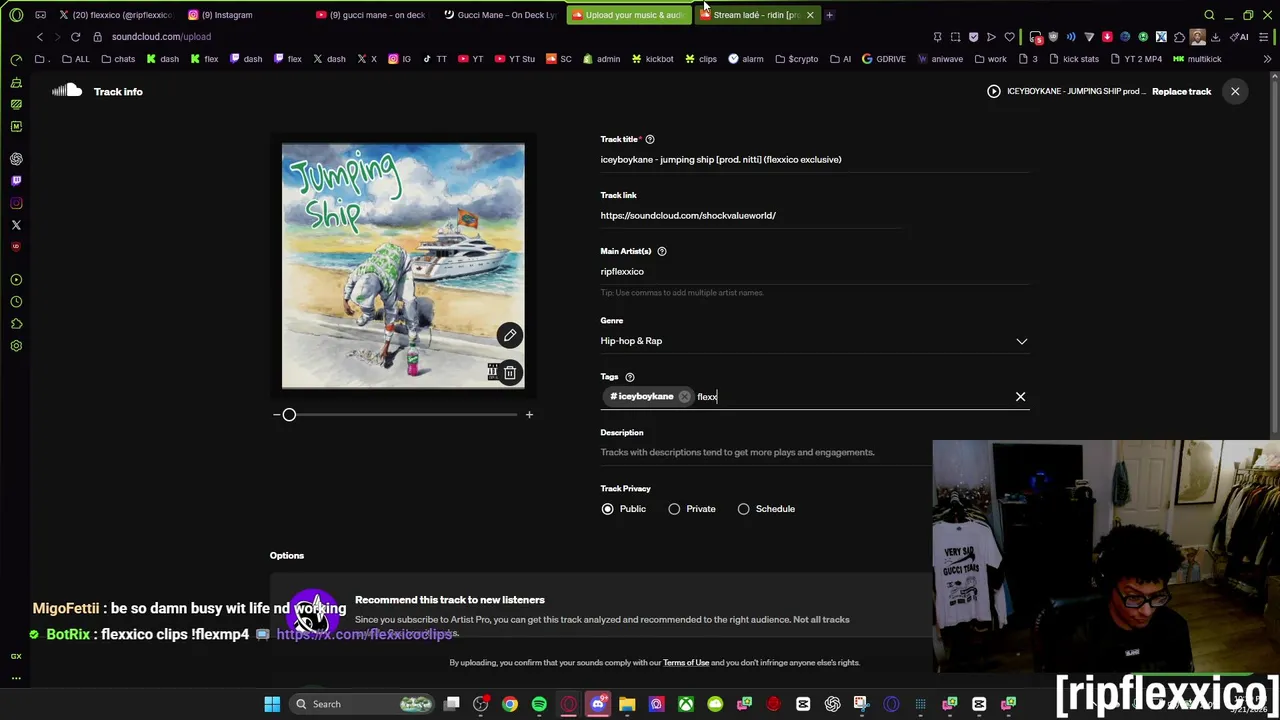Open the AI bookmarks folder
The image size is (1280, 720).
840,59
